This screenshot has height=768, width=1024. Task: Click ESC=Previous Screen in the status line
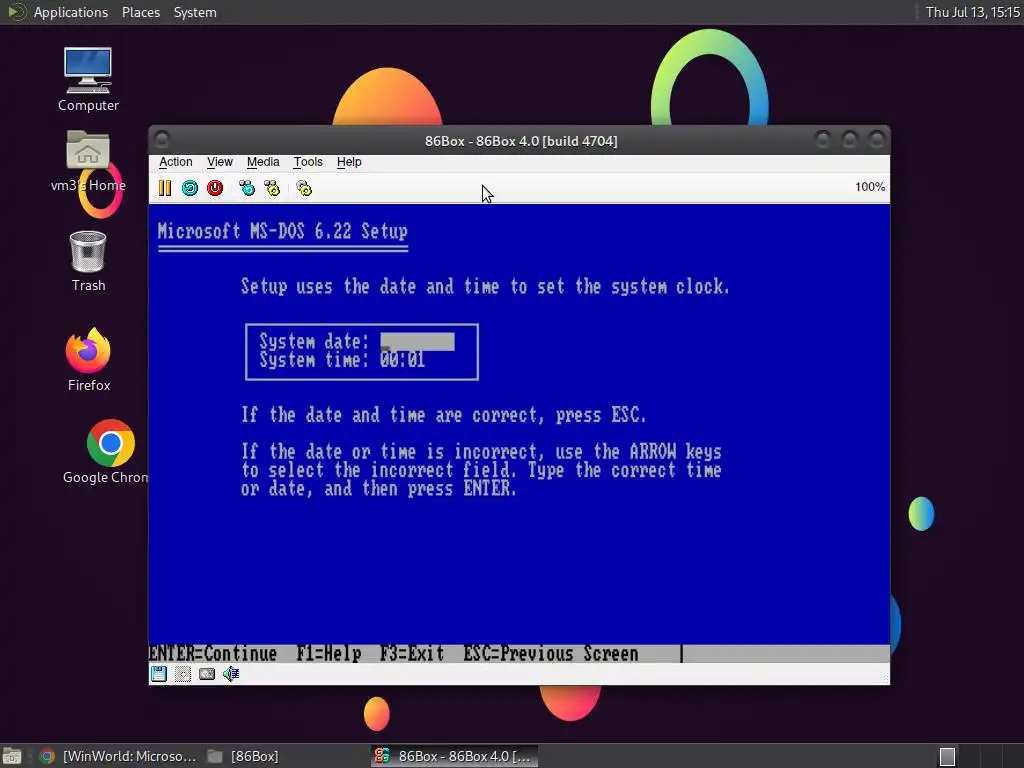click(551, 654)
